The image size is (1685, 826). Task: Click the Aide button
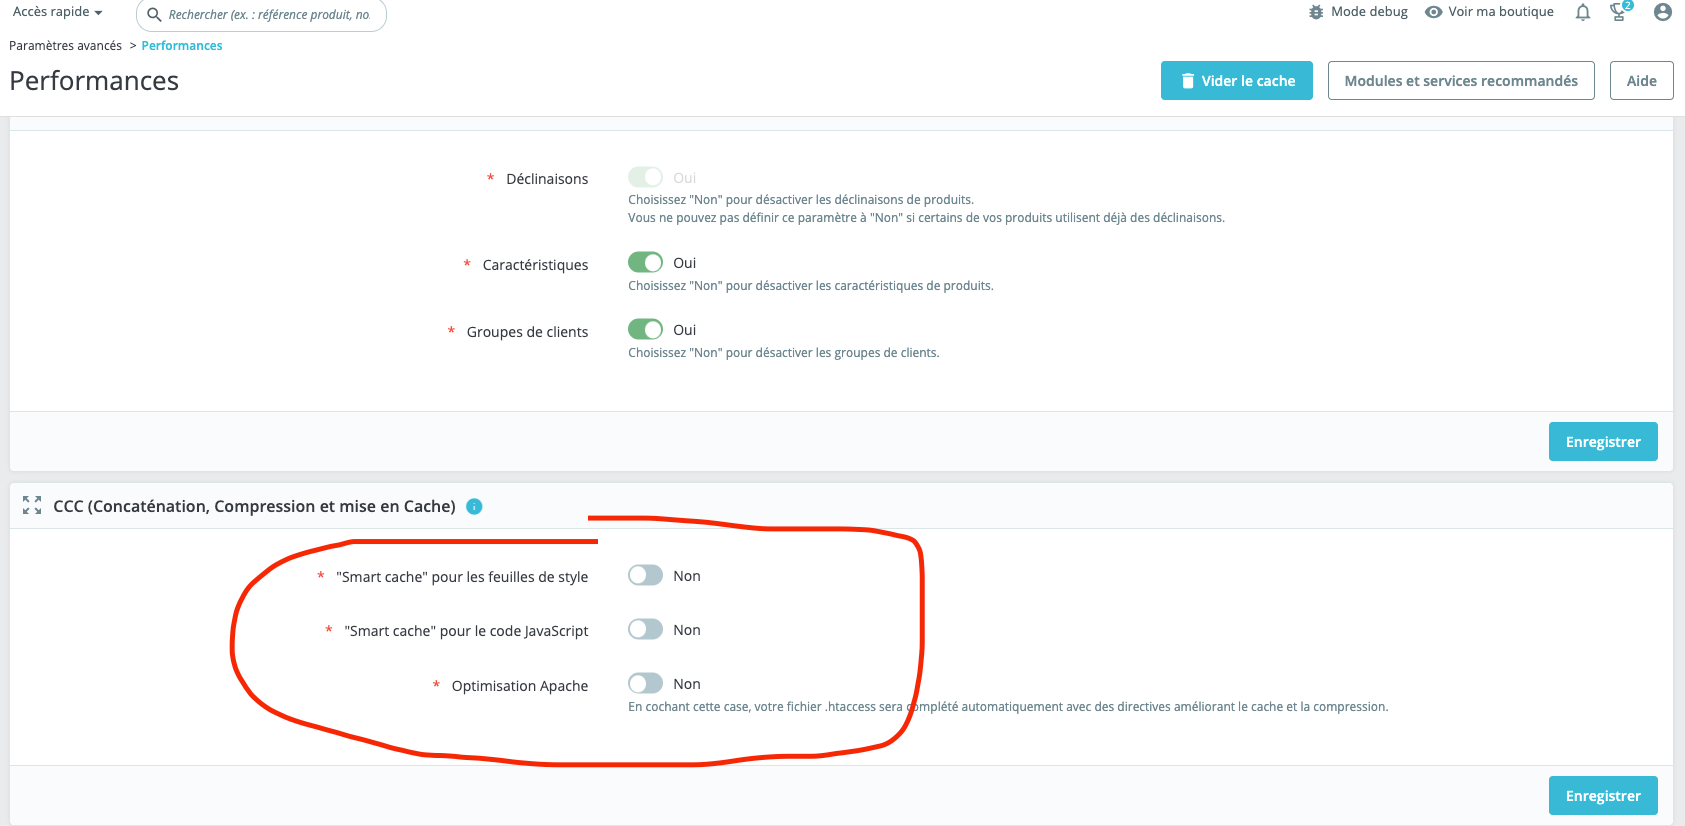[1641, 81]
